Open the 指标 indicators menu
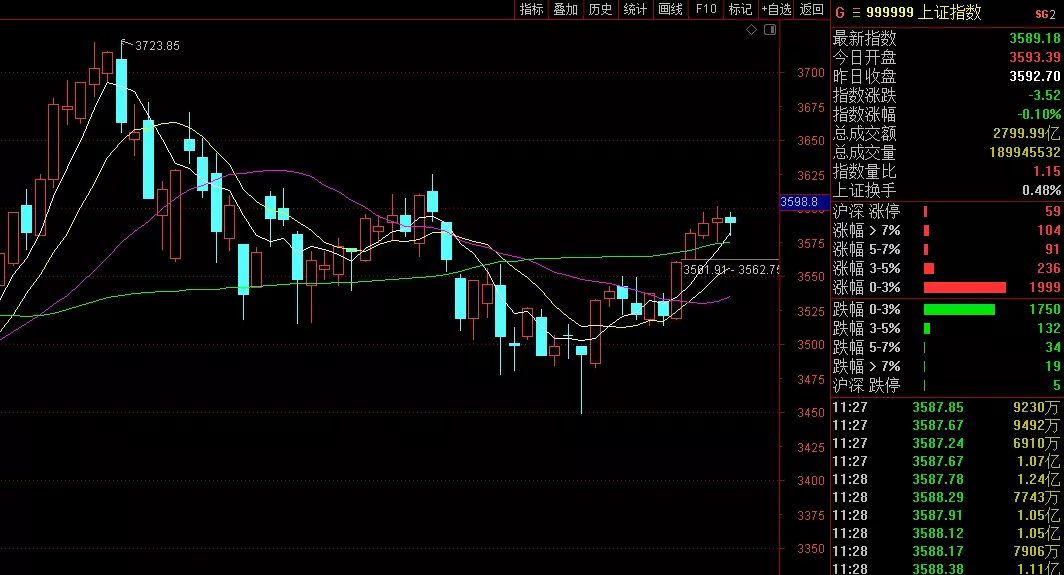The height and width of the screenshot is (575, 1064). [531, 9]
